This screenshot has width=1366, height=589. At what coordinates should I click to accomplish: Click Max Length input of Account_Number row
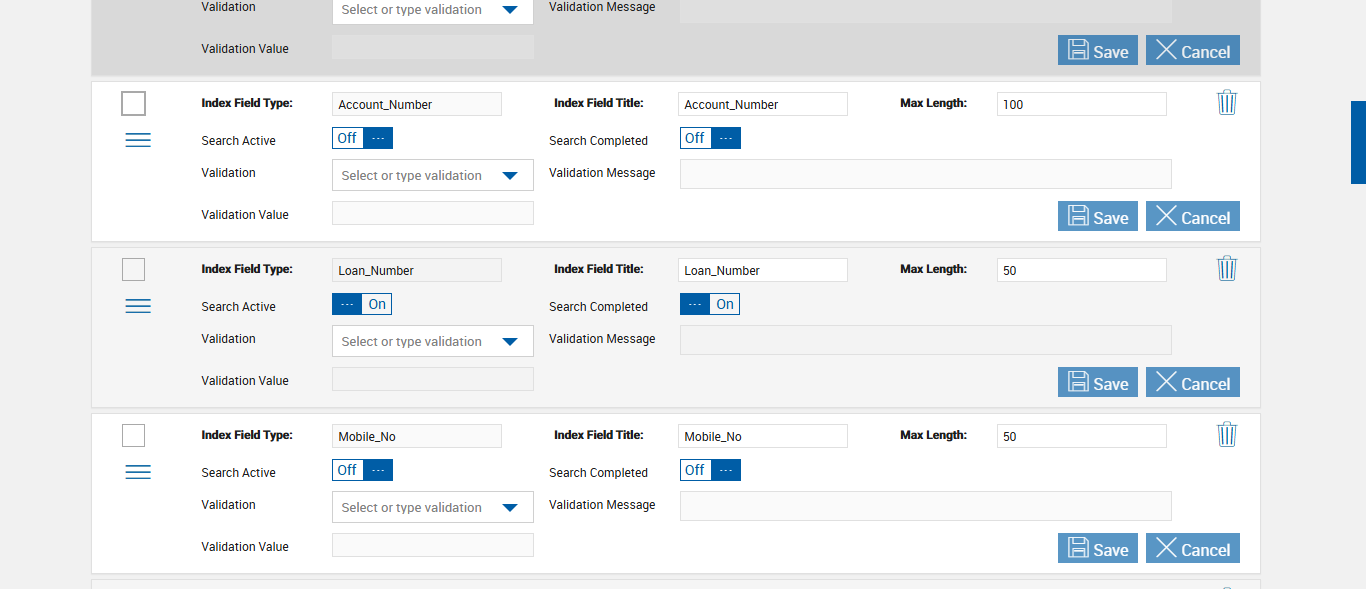[x=1081, y=104]
